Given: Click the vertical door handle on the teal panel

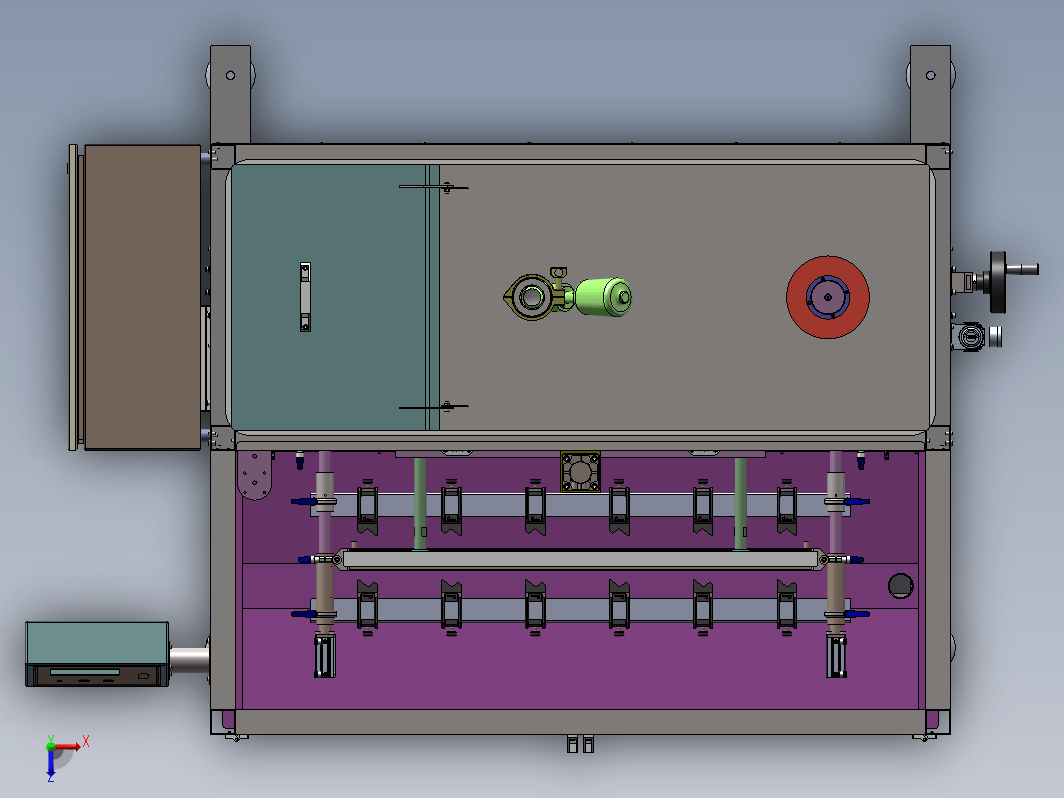Looking at the screenshot, I should pyautogui.click(x=305, y=297).
